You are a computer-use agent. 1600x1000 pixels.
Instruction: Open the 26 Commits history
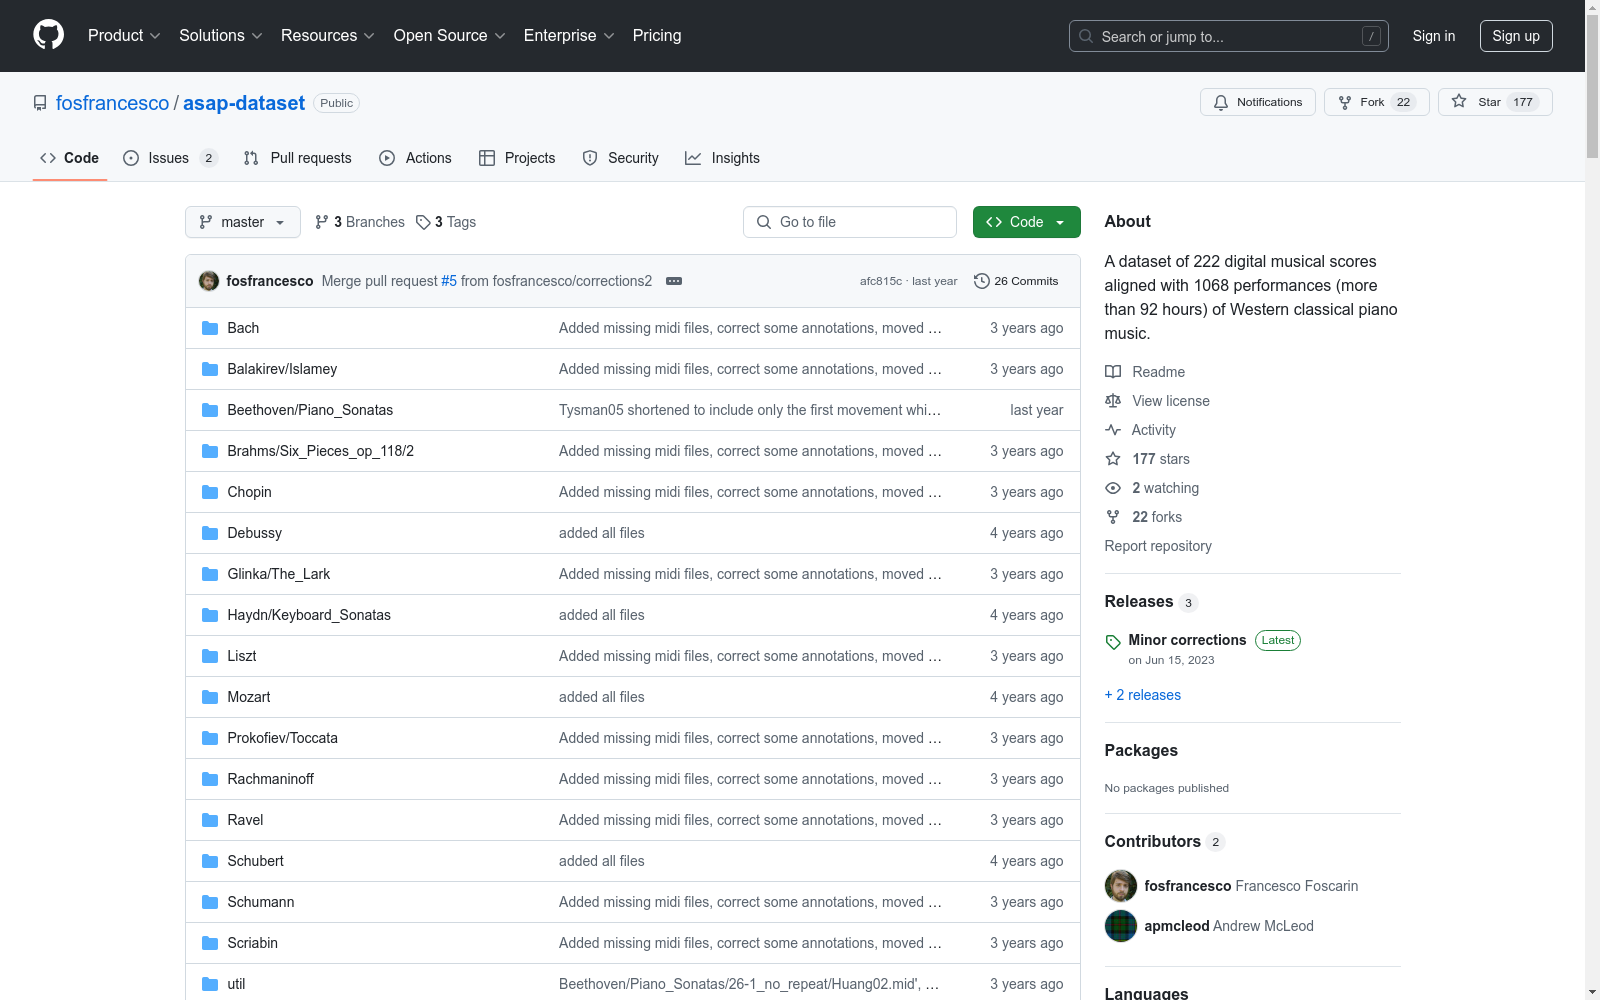tap(1016, 281)
